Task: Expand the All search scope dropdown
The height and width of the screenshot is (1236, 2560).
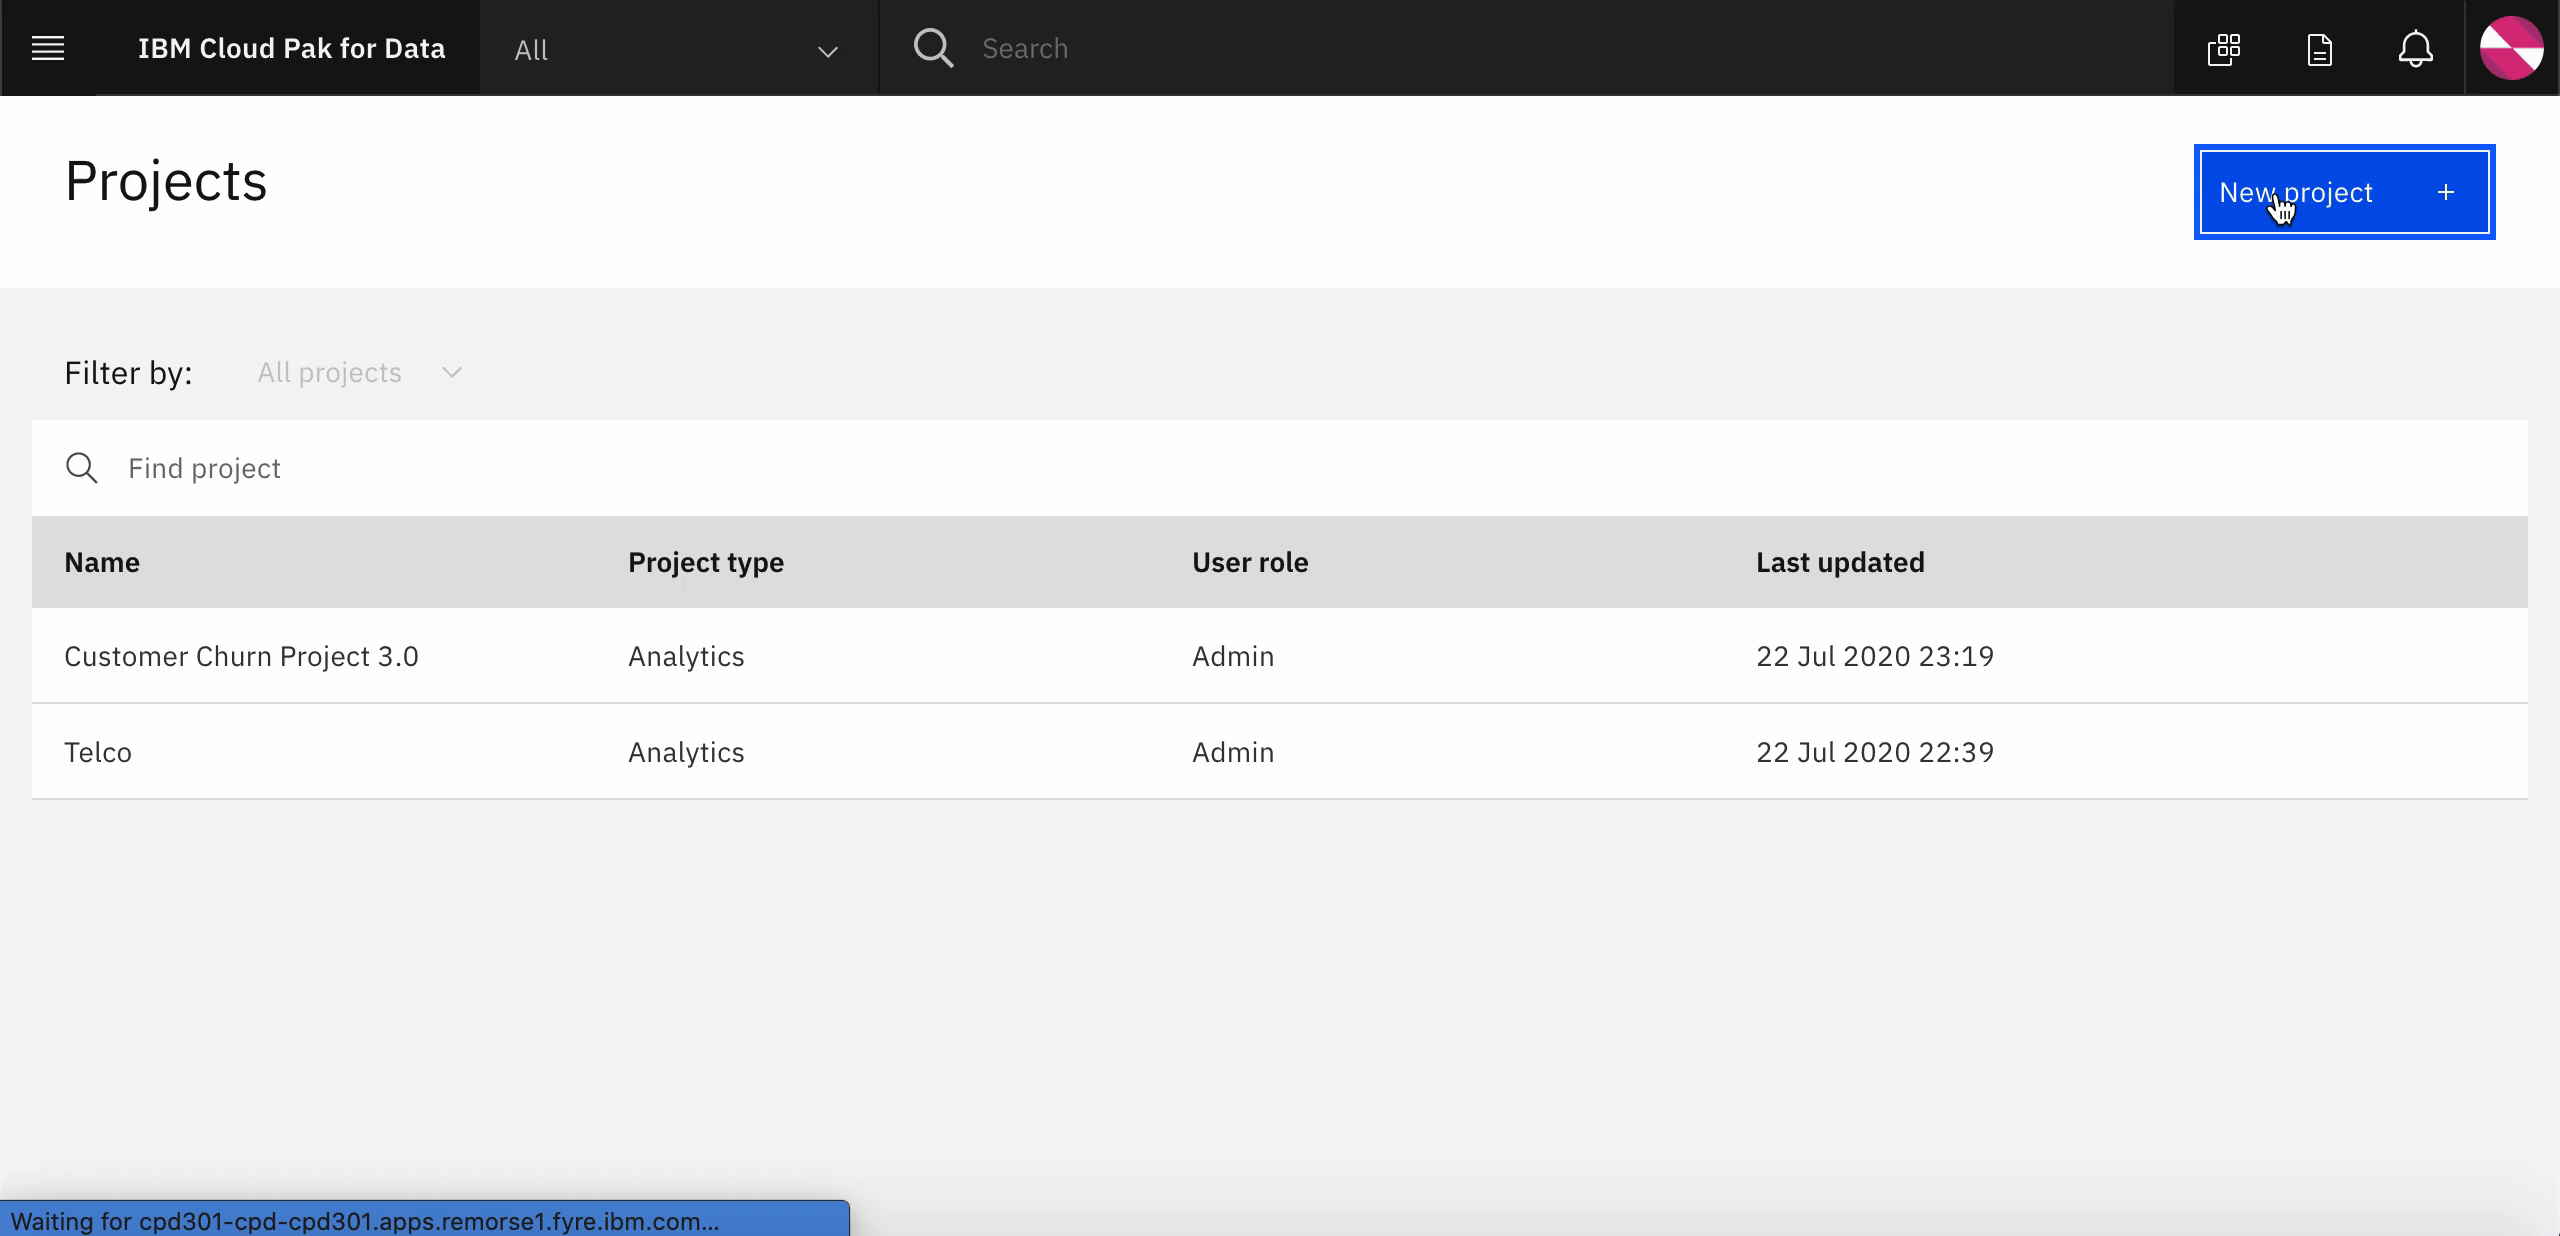Action: click(x=677, y=50)
